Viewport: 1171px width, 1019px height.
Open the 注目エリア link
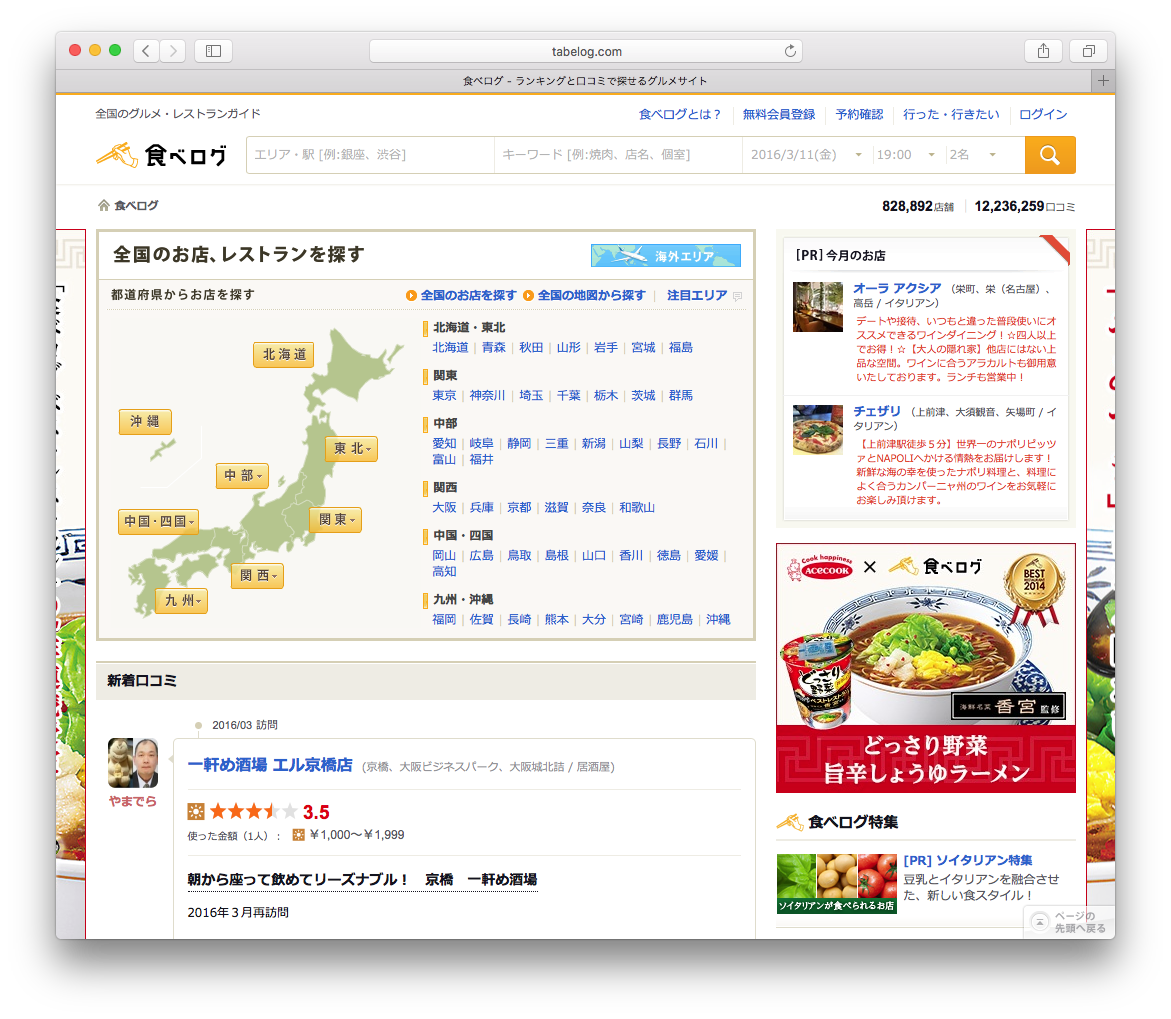pos(697,295)
